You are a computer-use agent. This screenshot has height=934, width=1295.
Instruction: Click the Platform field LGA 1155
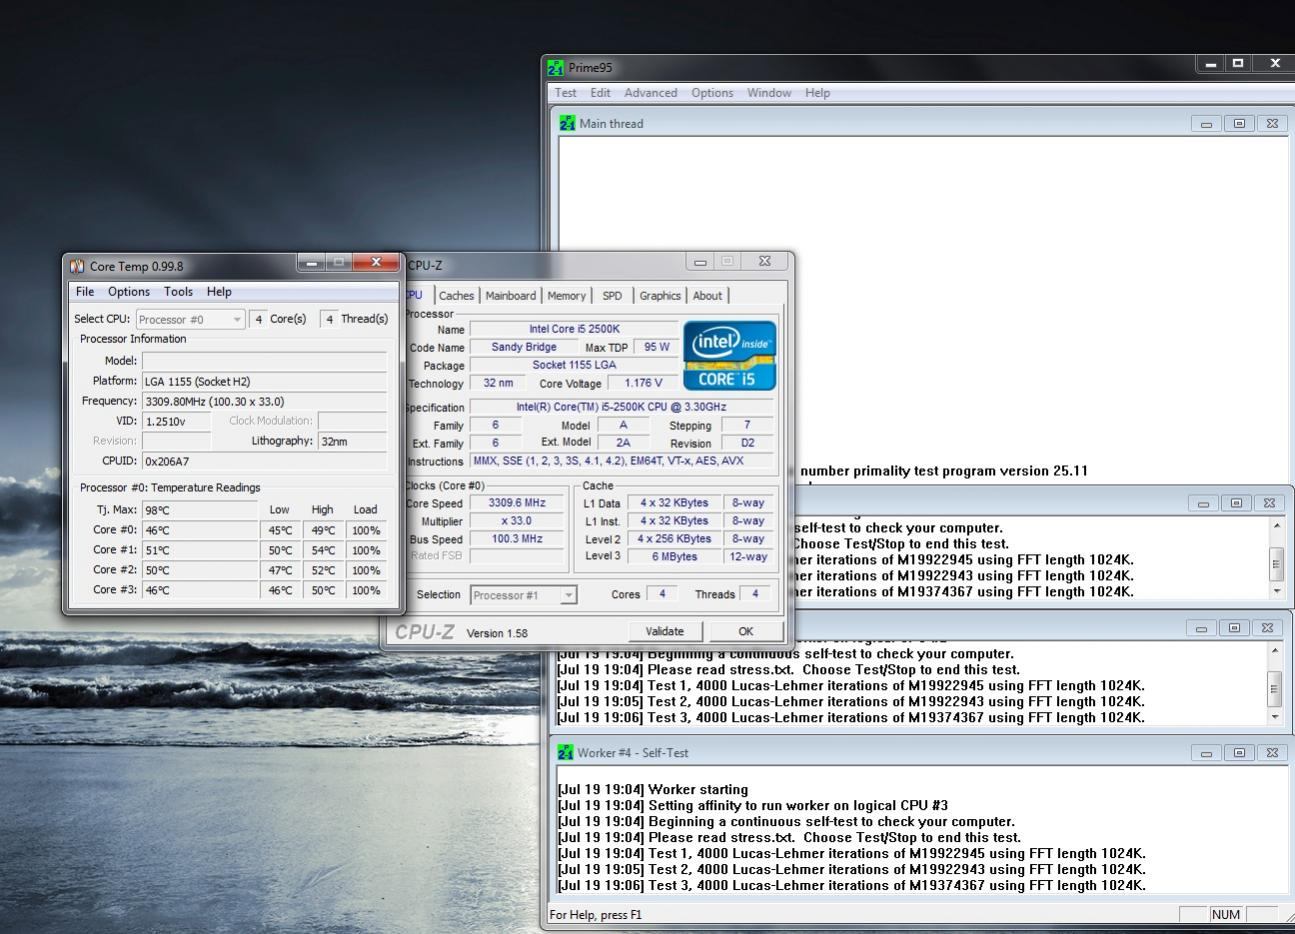pos(264,381)
